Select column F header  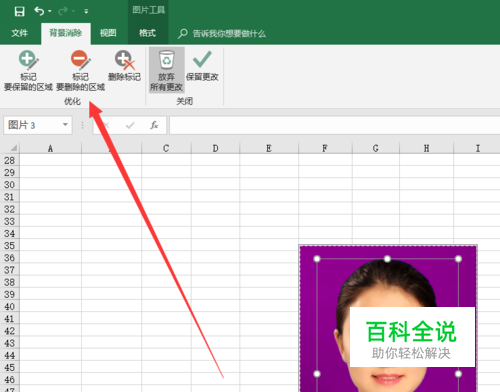(x=325, y=148)
